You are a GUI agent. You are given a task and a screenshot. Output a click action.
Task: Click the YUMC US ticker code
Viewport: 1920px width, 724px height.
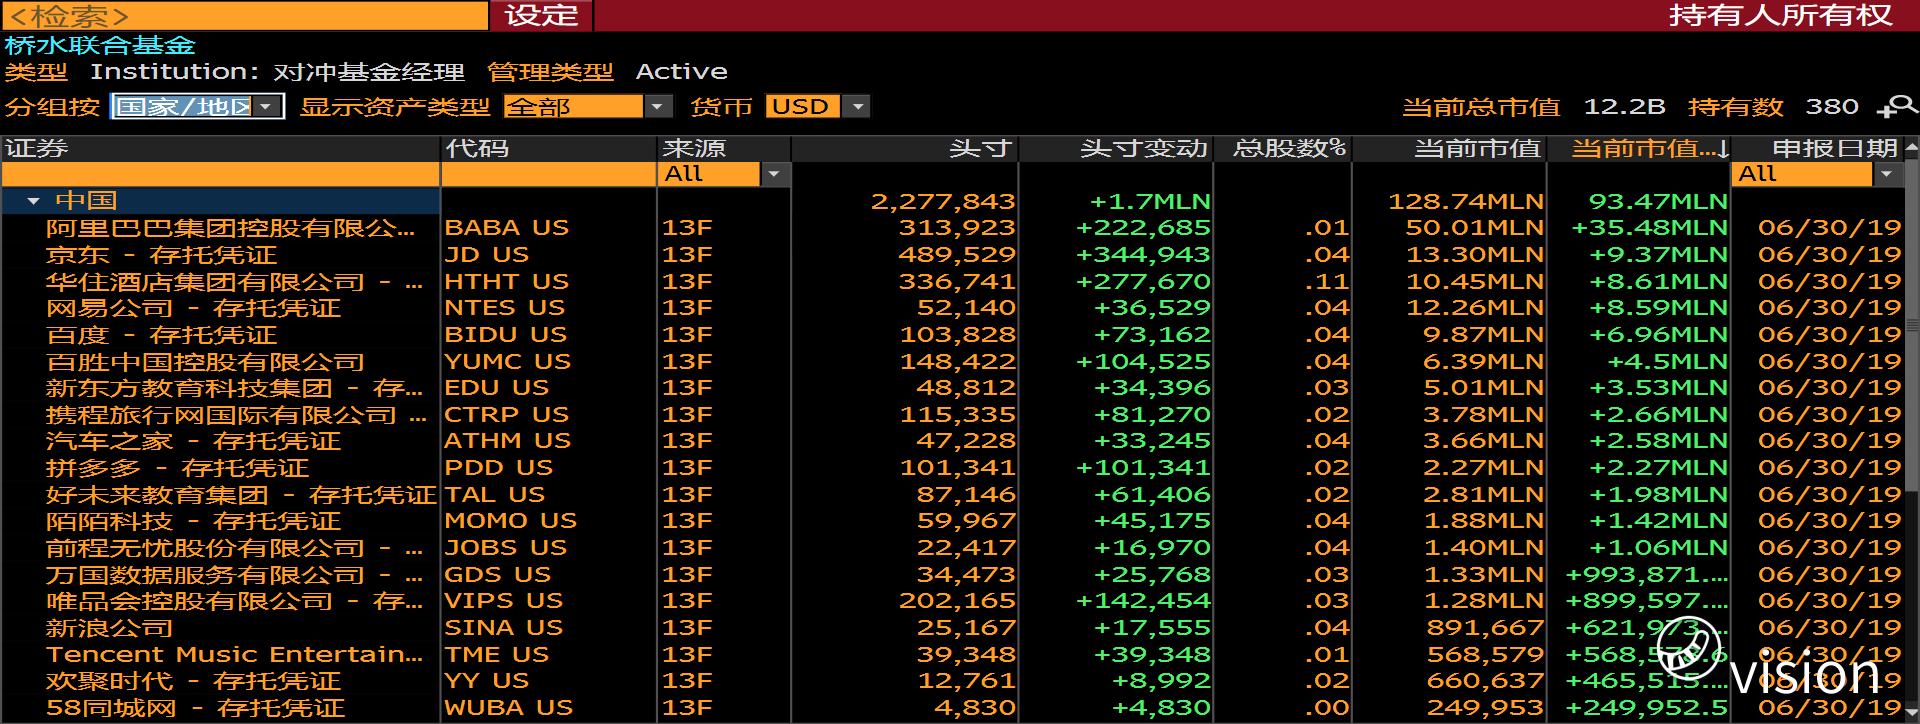(508, 362)
